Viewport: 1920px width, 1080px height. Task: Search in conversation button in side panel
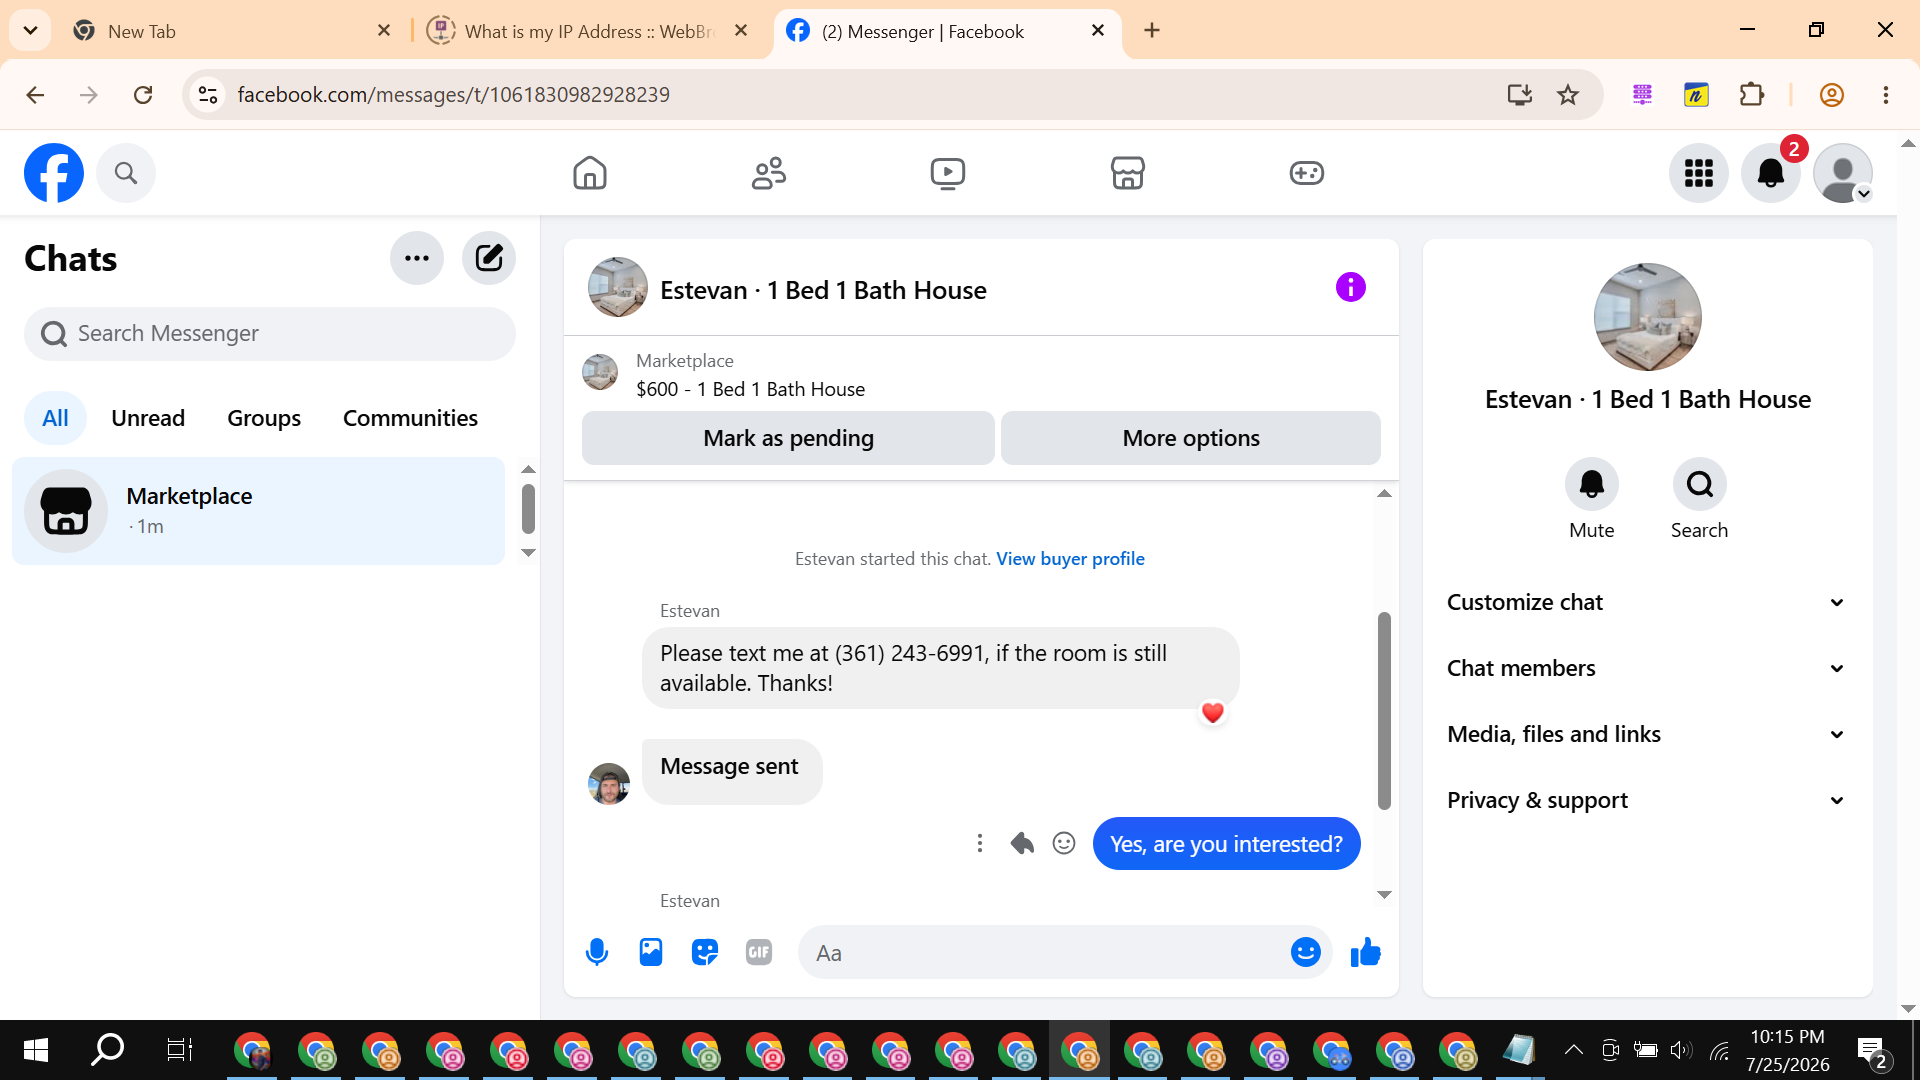pyautogui.click(x=1700, y=485)
